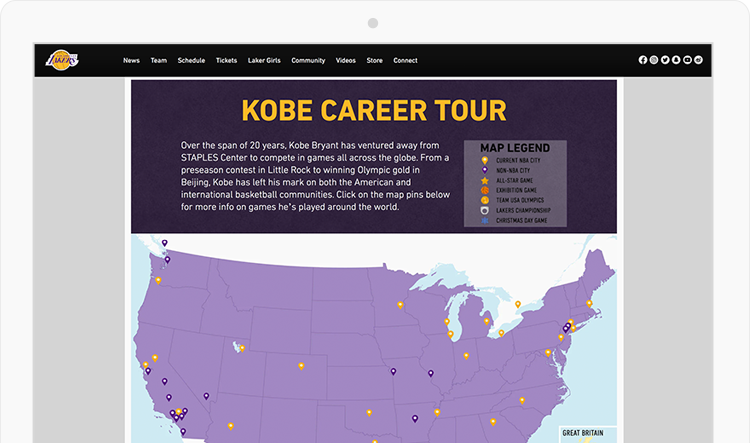Select the purple Vancouver map pin
Screen dimensions: 750x443
[x=165, y=243]
